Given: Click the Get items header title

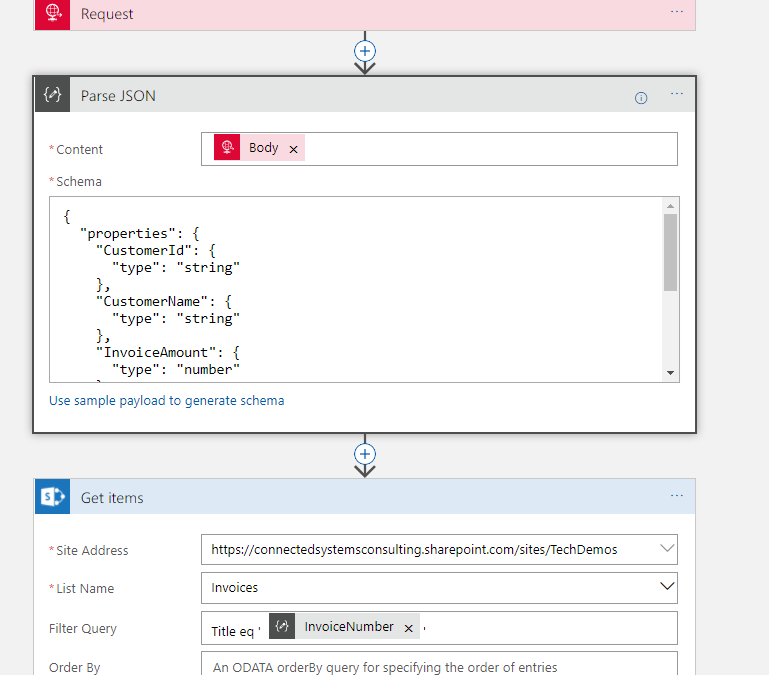Looking at the screenshot, I should click(x=112, y=498).
